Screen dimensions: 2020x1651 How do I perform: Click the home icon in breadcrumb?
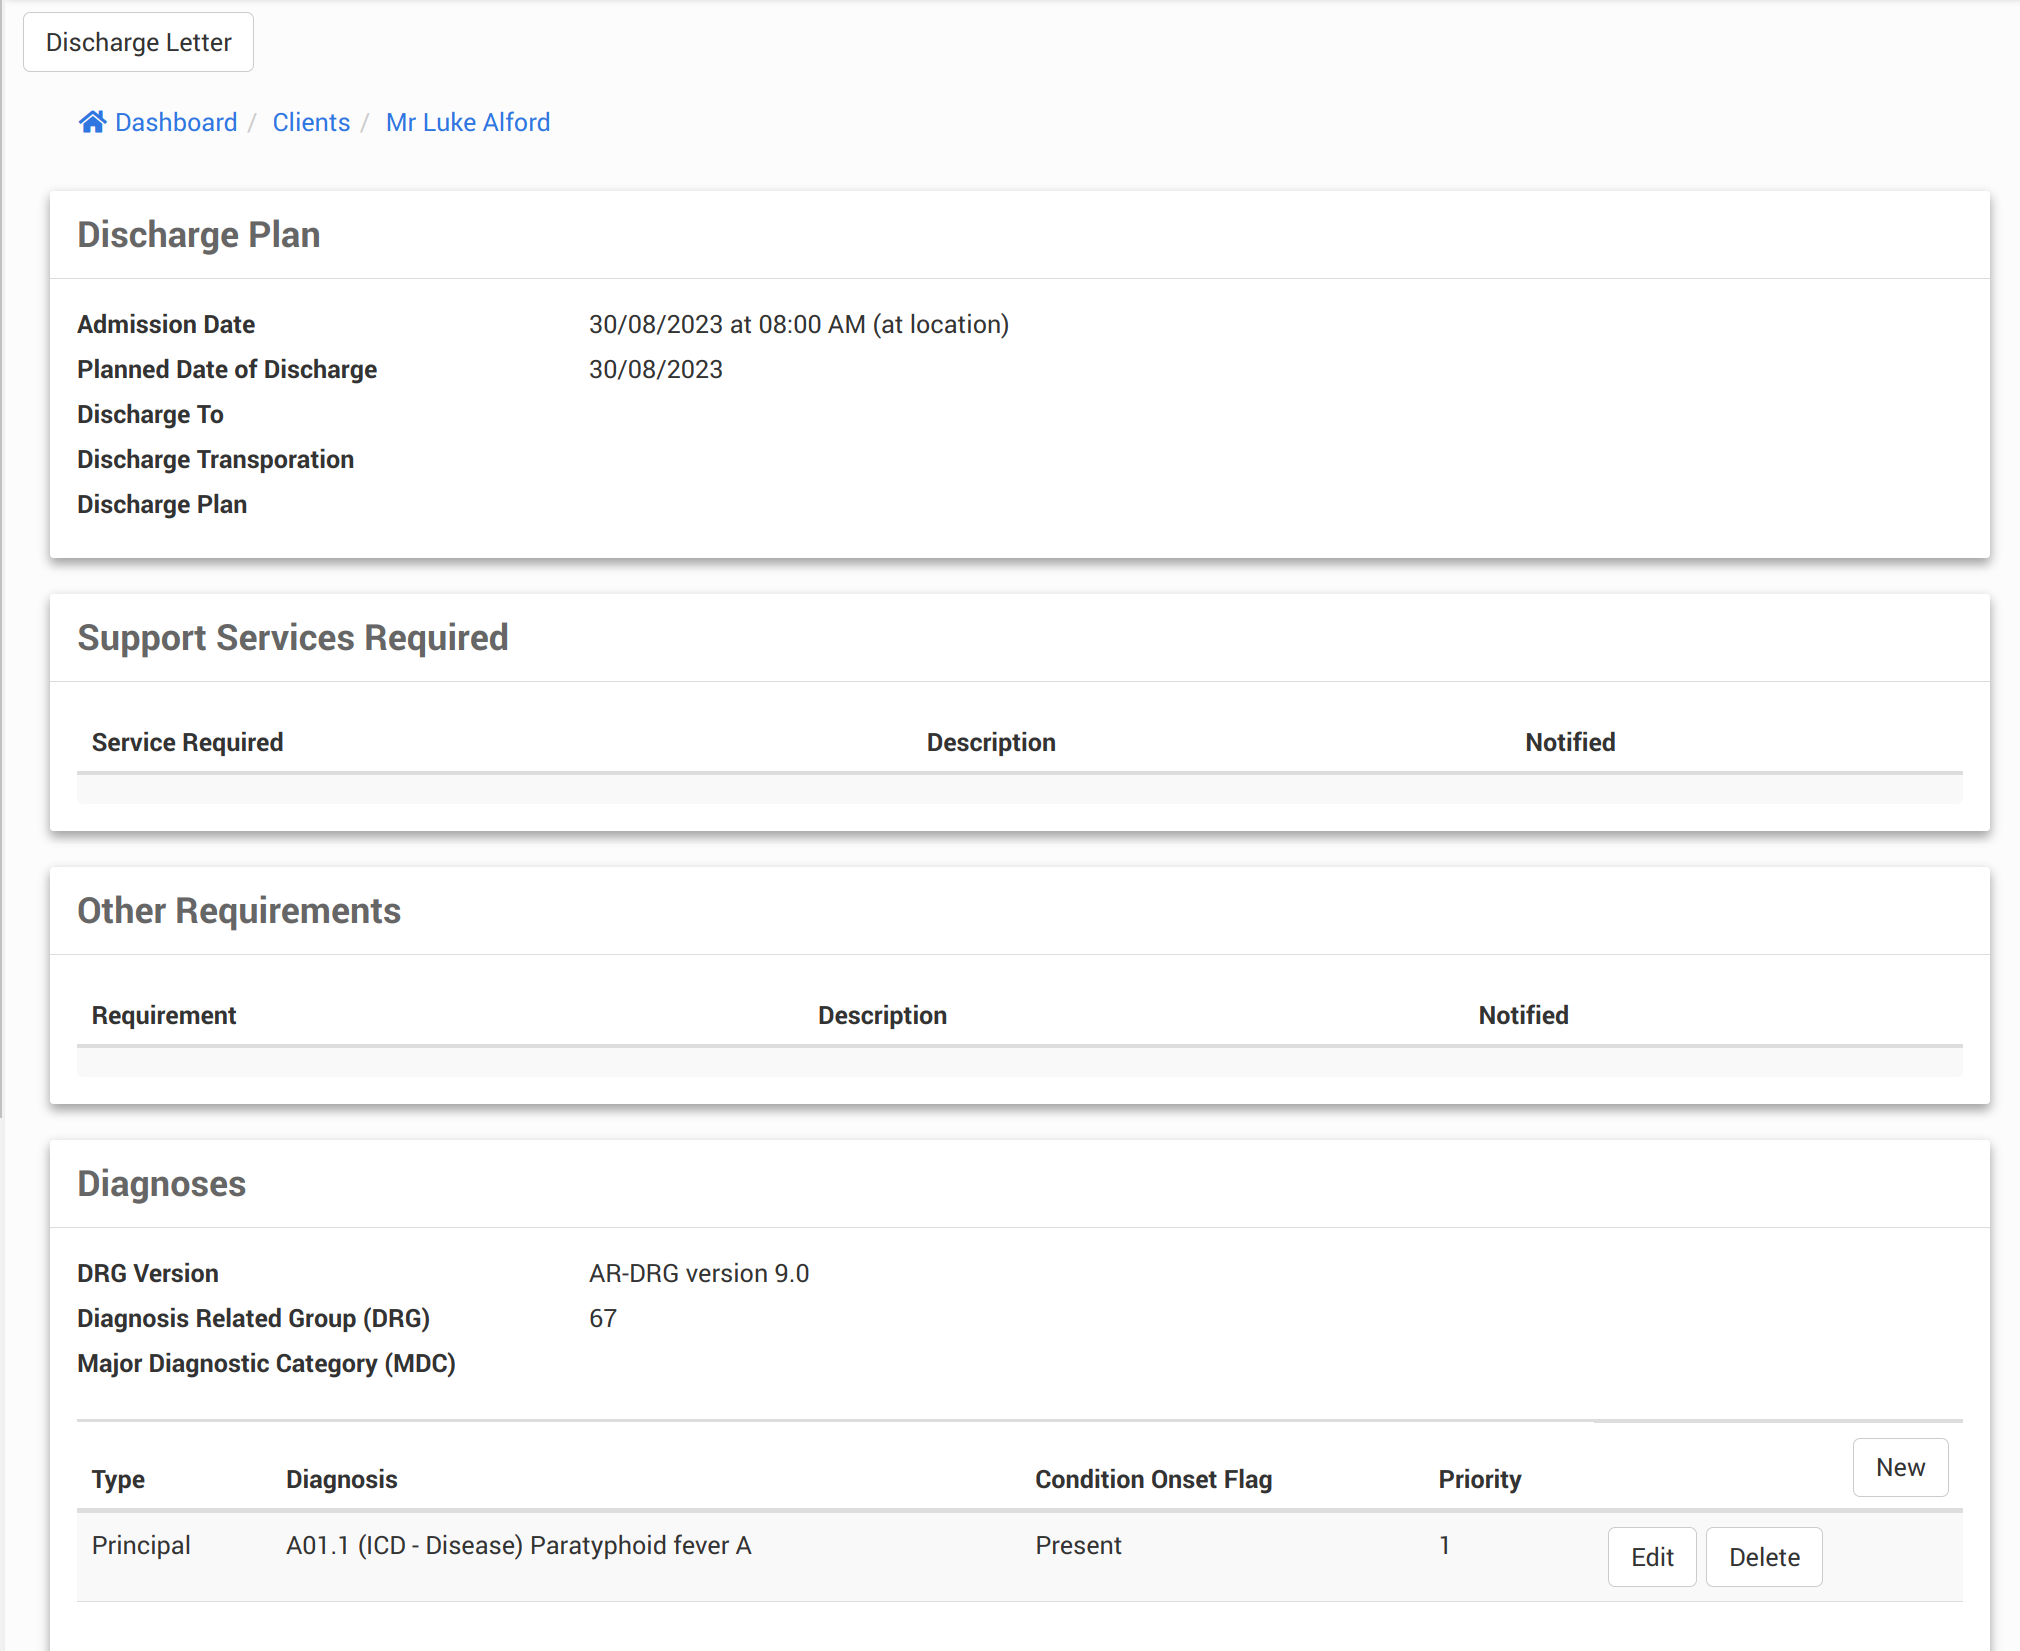[x=92, y=122]
